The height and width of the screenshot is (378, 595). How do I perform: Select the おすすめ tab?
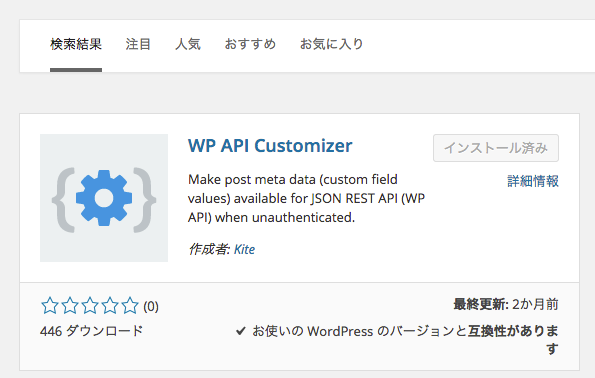pos(250,44)
